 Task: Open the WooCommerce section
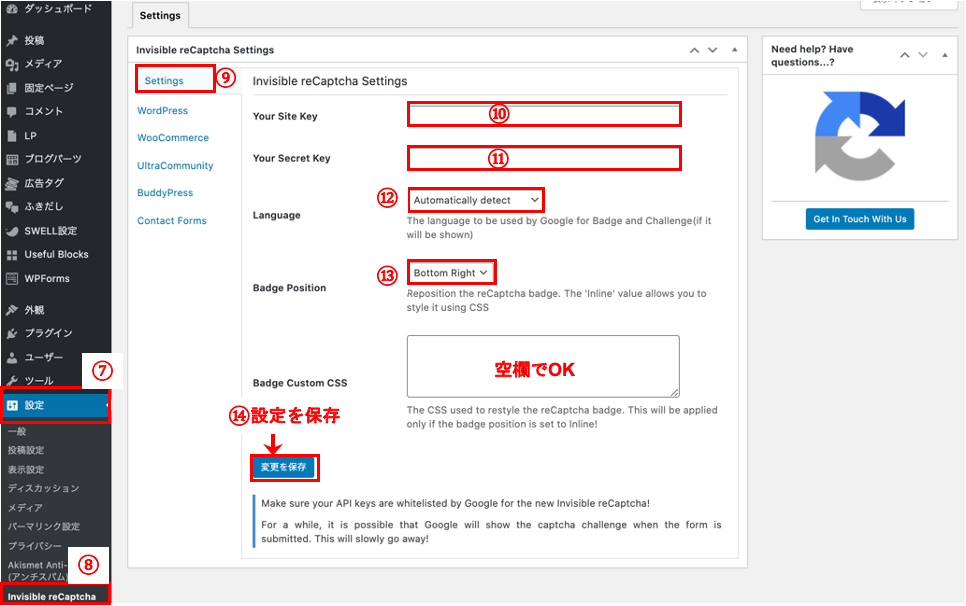tap(173, 138)
